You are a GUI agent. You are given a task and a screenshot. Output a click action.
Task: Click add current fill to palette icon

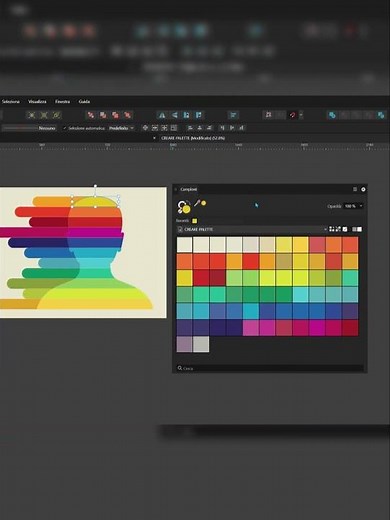coord(332,229)
